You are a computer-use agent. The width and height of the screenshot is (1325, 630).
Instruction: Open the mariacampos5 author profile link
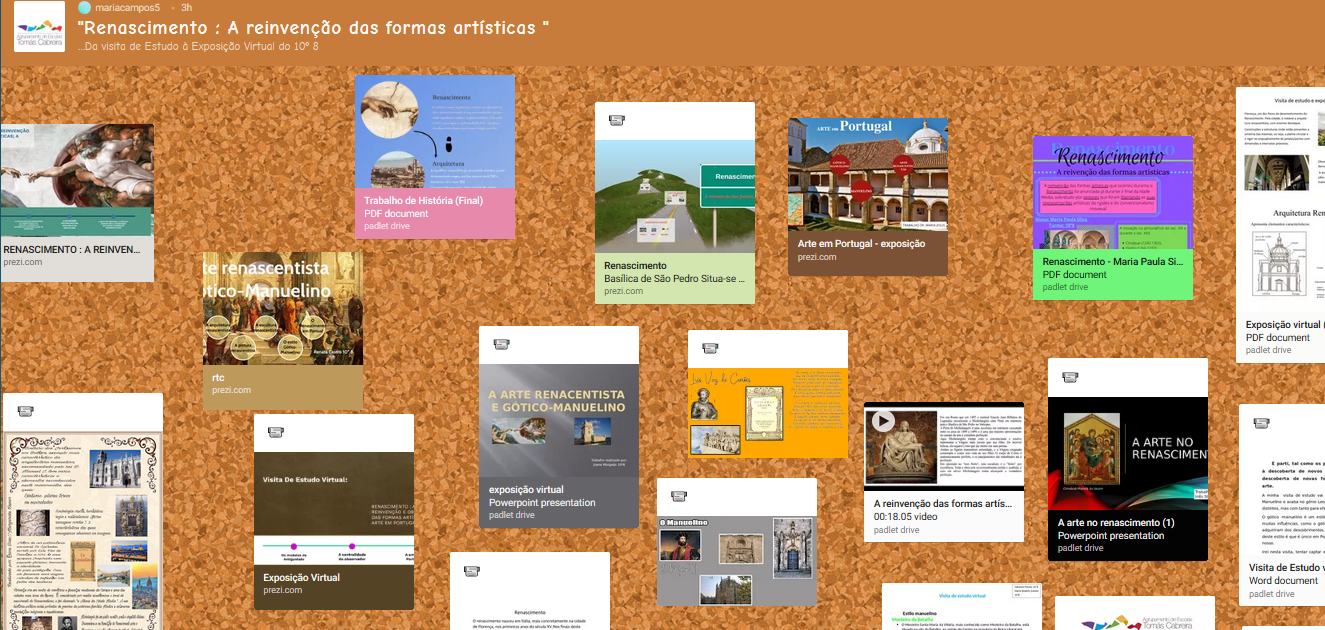[126, 8]
